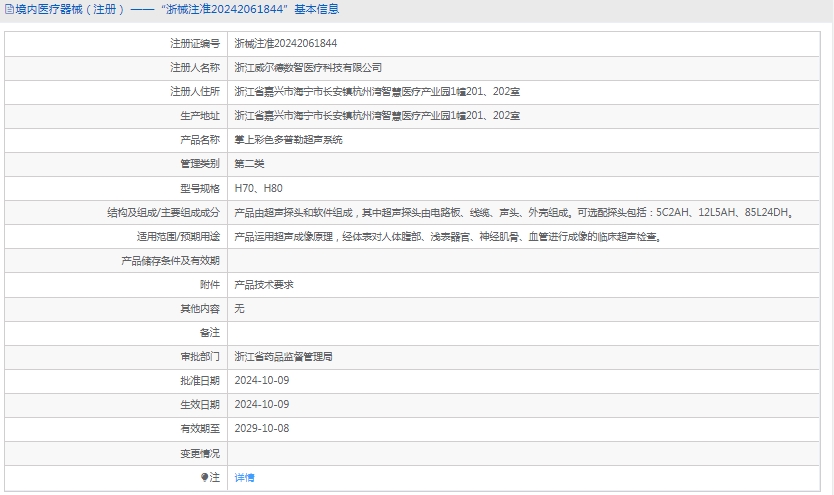Click the 产品储存条件及有效期 label
Image resolution: width=834 pixels, height=495 pixels.
pos(170,261)
